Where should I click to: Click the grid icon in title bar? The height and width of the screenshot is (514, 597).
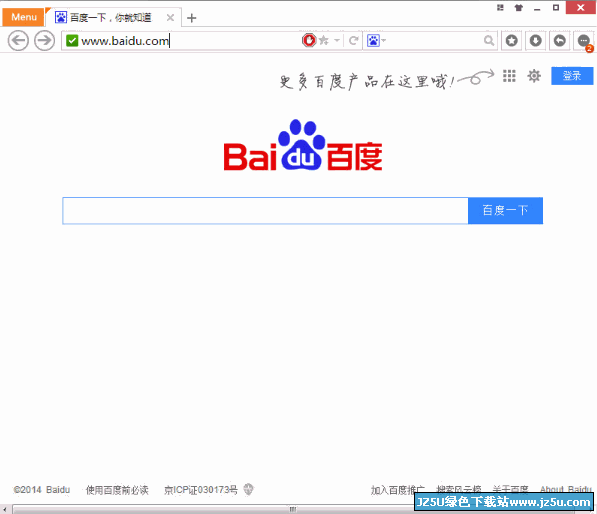[x=500, y=7]
